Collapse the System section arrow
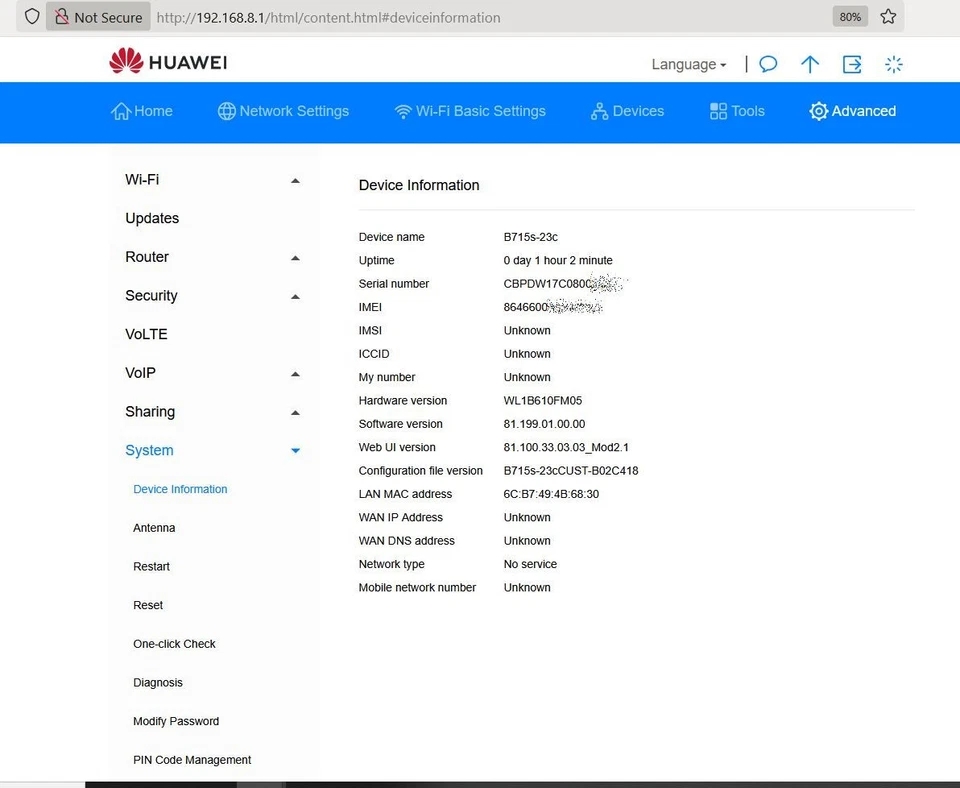Image resolution: width=960 pixels, height=788 pixels. tap(295, 451)
